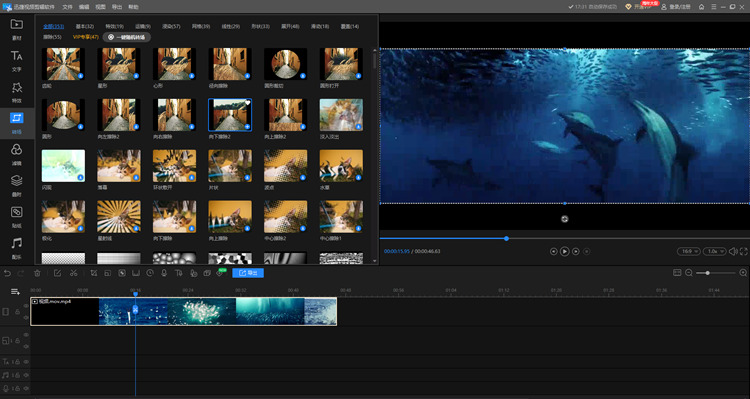Open the 贴纸 stickers panel in sidebar
The width and height of the screenshot is (750, 399).
point(17,216)
